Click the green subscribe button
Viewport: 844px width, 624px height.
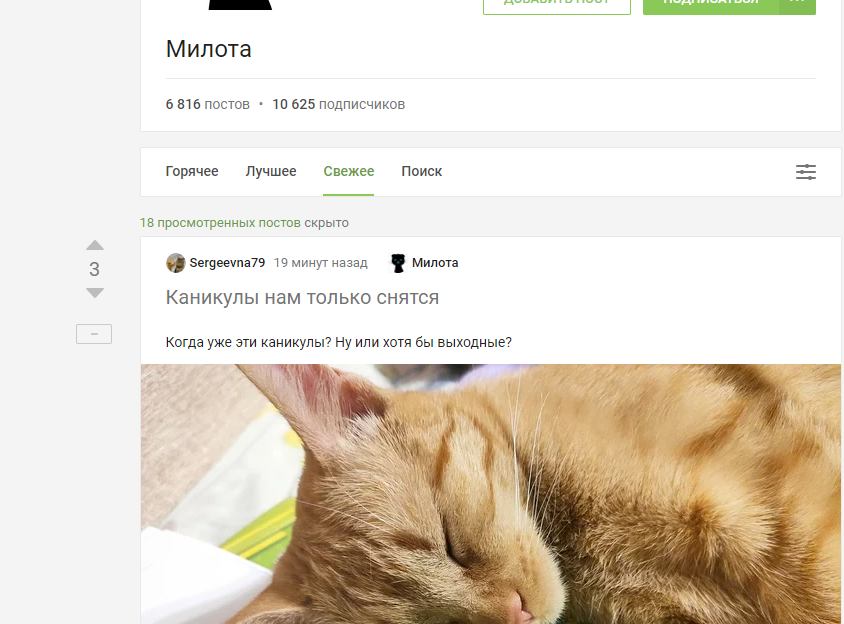click(711, 3)
